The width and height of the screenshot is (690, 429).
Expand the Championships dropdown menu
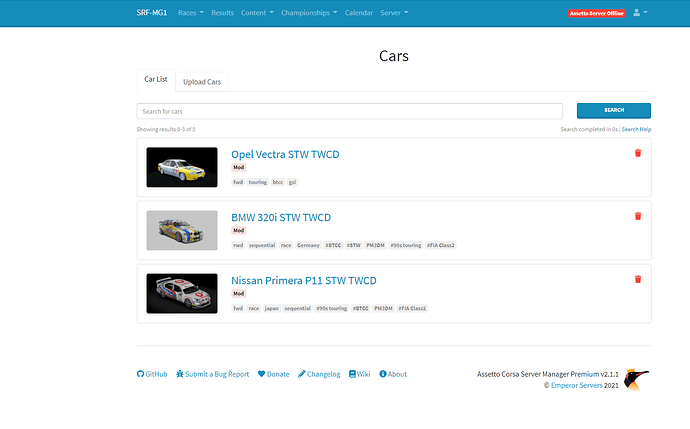(x=309, y=13)
